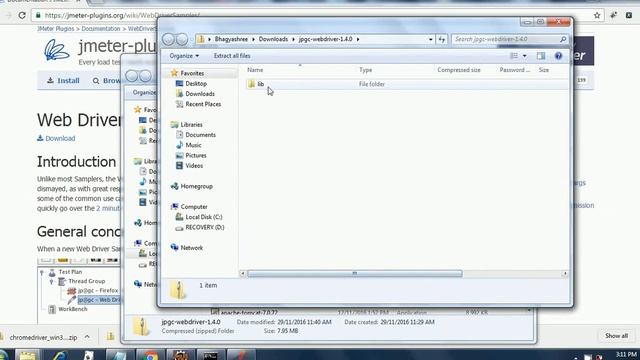Select WorkBench in webpage tree image
640x360 pixels.
73,309
